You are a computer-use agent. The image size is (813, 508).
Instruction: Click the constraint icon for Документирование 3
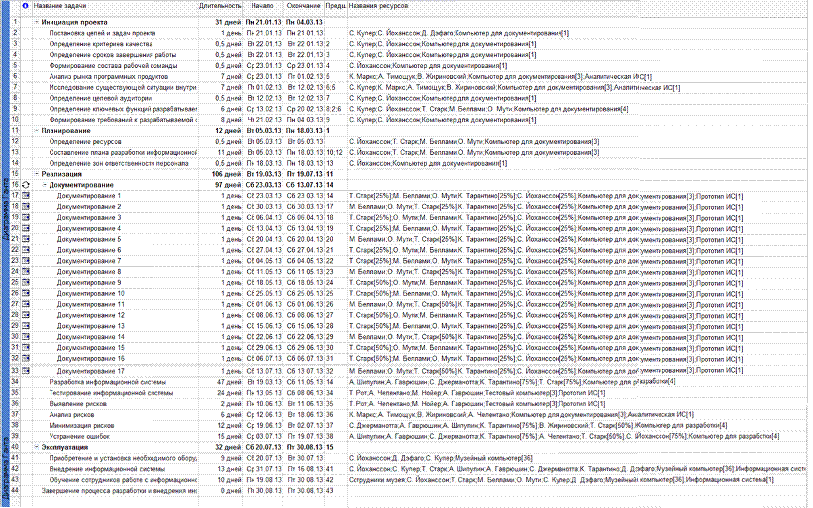[x=26, y=218]
